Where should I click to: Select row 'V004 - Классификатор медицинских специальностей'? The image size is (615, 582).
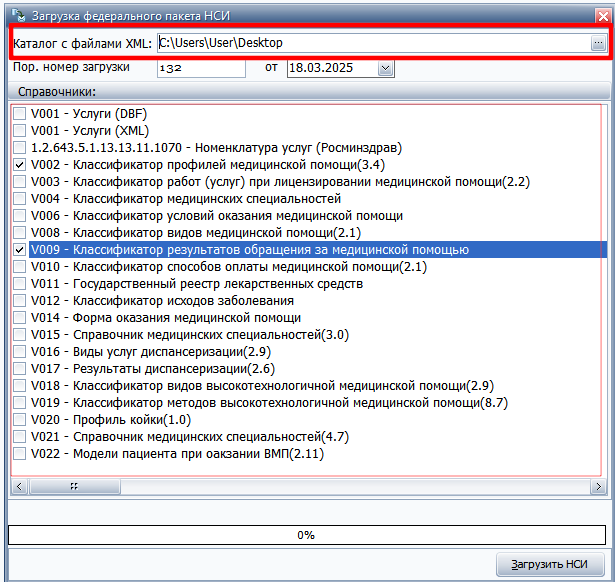pos(186,199)
